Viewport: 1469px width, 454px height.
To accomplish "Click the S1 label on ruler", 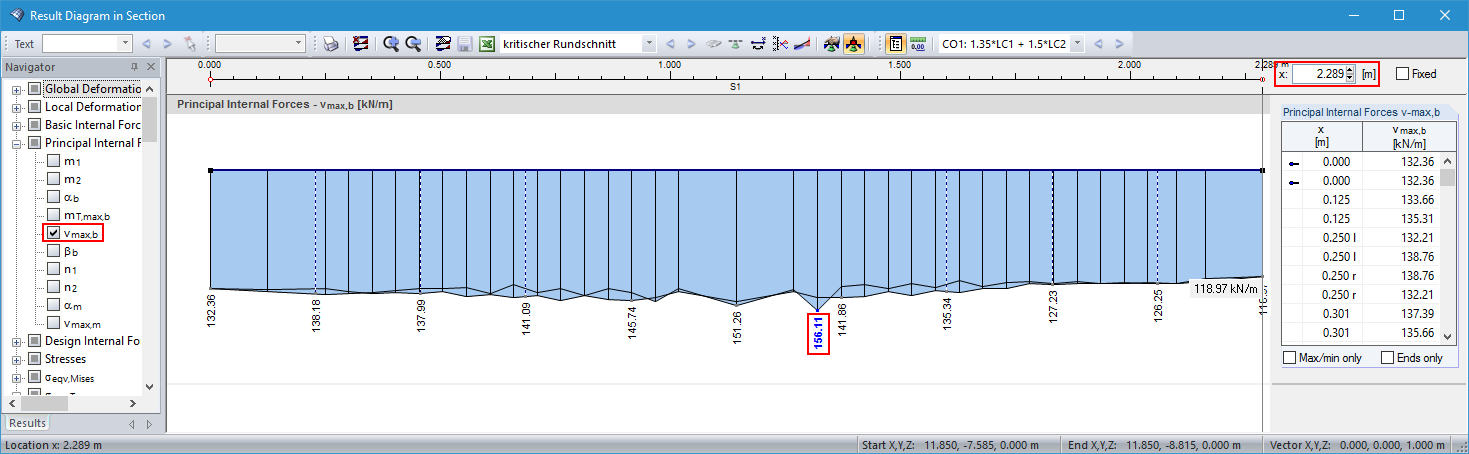I will (x=735, y=87).
